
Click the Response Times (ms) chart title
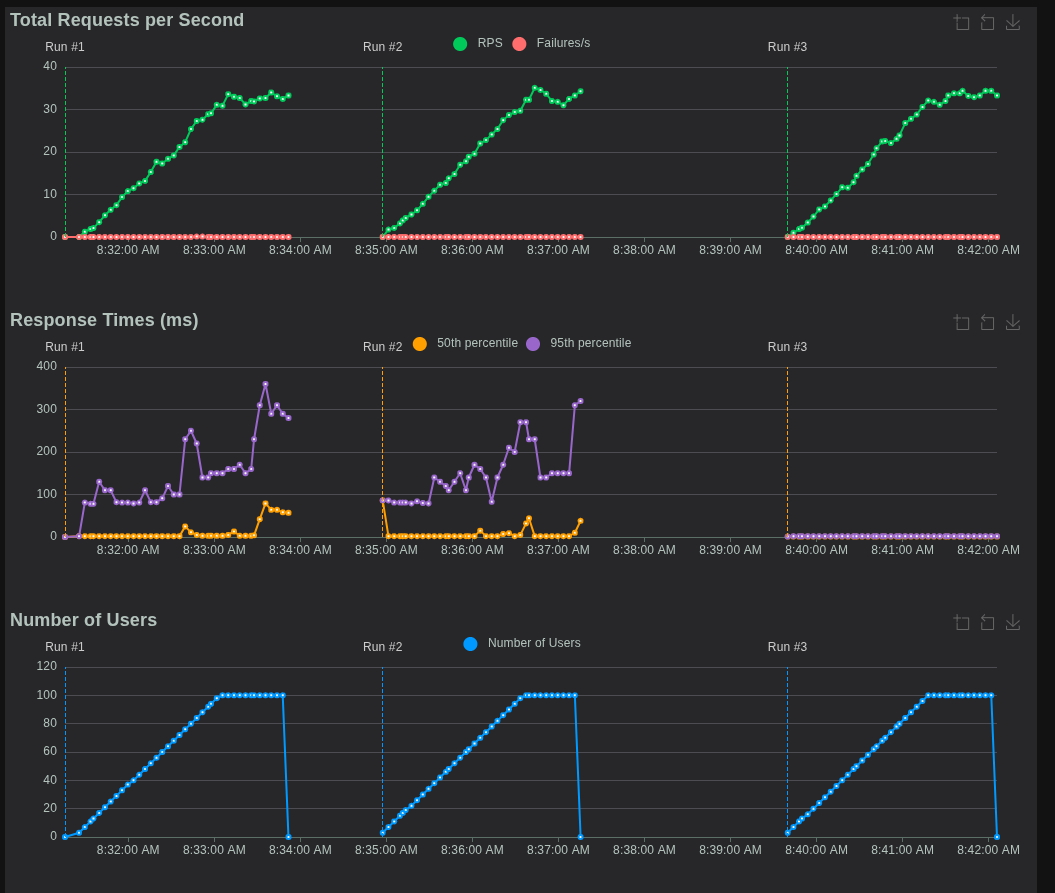tap(104, 320)
